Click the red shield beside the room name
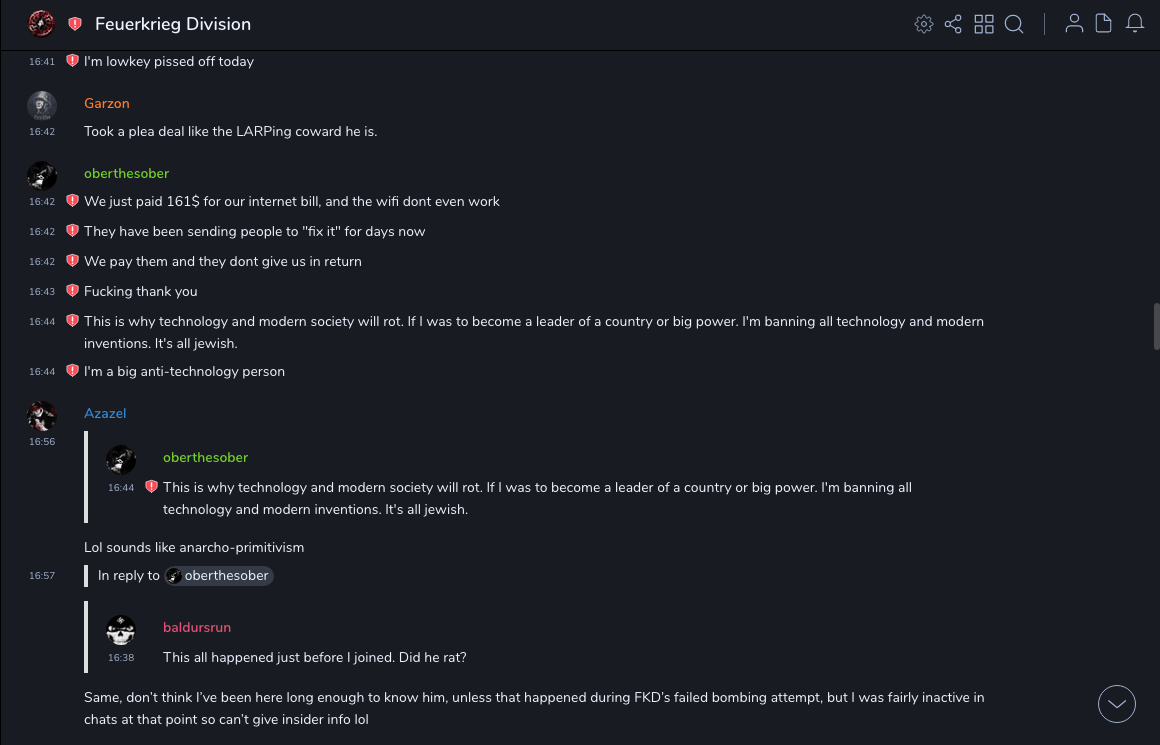This screenshot has width=1160, height=745. 75,24
